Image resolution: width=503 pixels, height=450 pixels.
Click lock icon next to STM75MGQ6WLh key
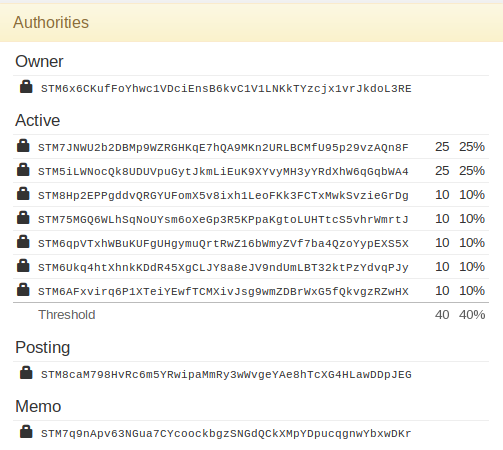[23, 218]
